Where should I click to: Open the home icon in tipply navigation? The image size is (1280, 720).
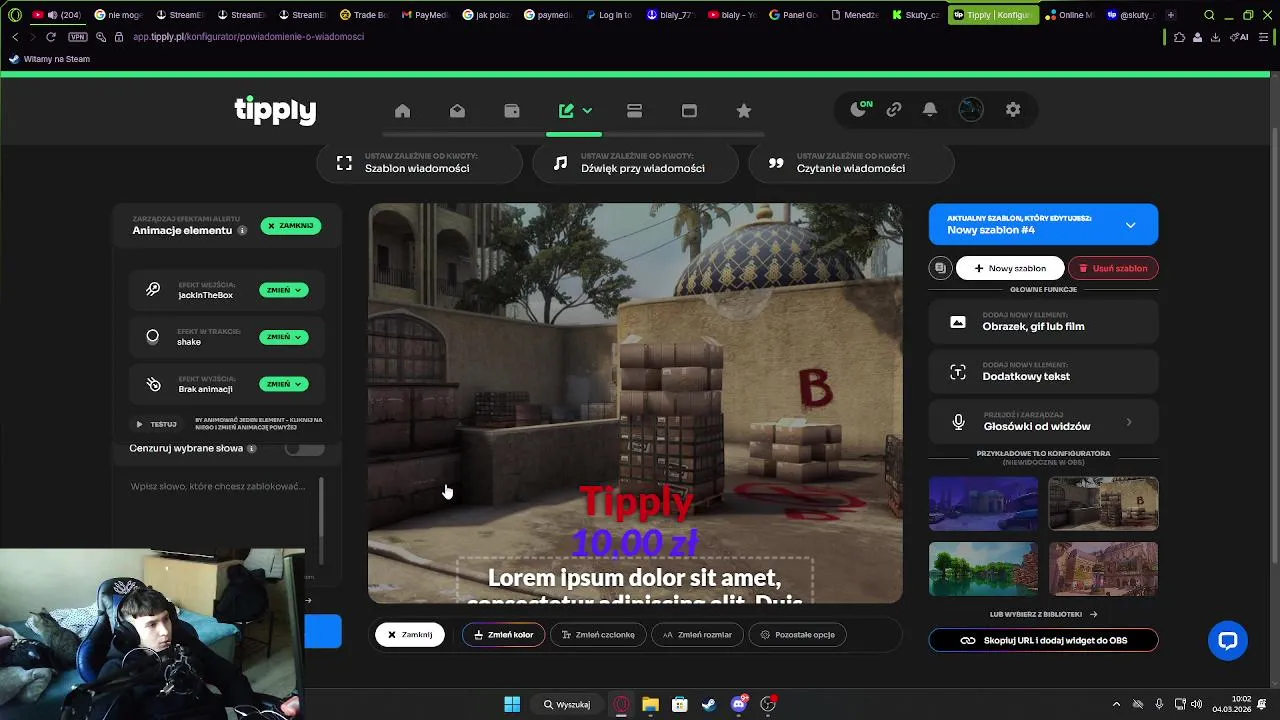click(x=402, y=111)
